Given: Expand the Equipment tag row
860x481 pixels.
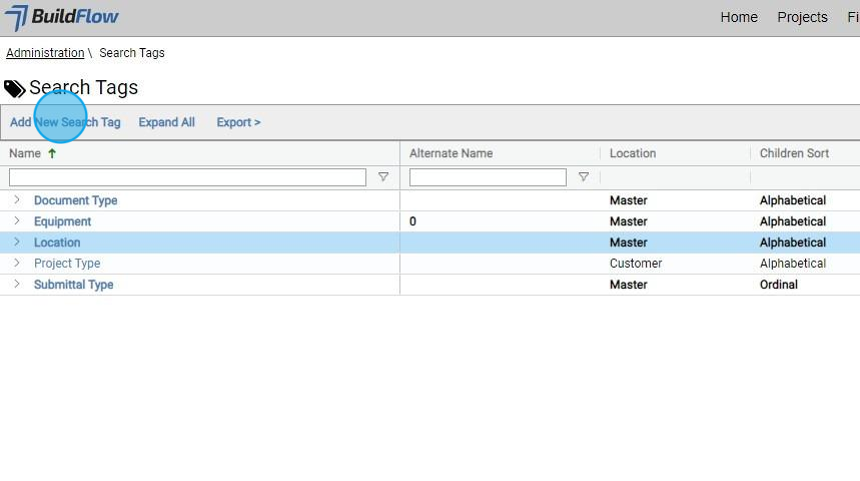Looking at the screenshot, I should (x=17, y=221).
